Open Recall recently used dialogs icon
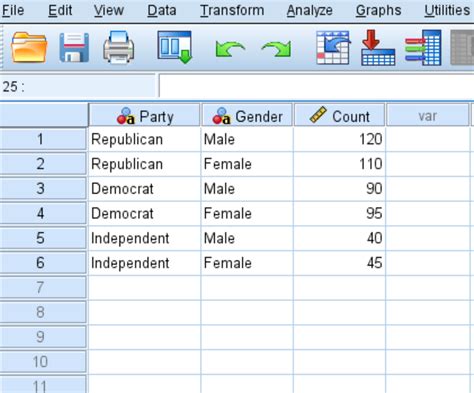Screen dimensions: 474x393 pos(175,47)
